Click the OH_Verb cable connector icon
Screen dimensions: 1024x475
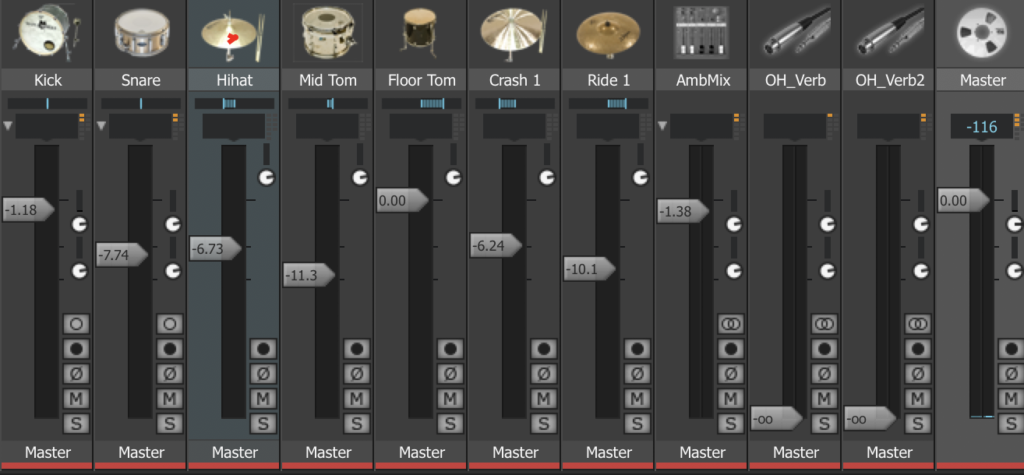795,32
